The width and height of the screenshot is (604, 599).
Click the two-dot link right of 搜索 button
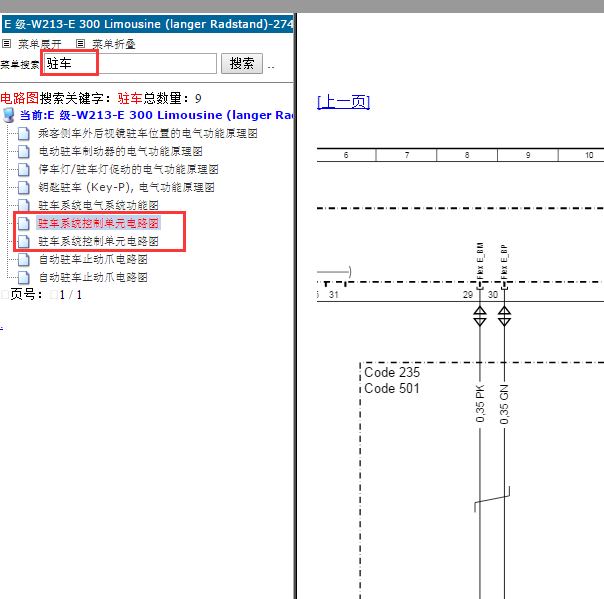point(271,67)
